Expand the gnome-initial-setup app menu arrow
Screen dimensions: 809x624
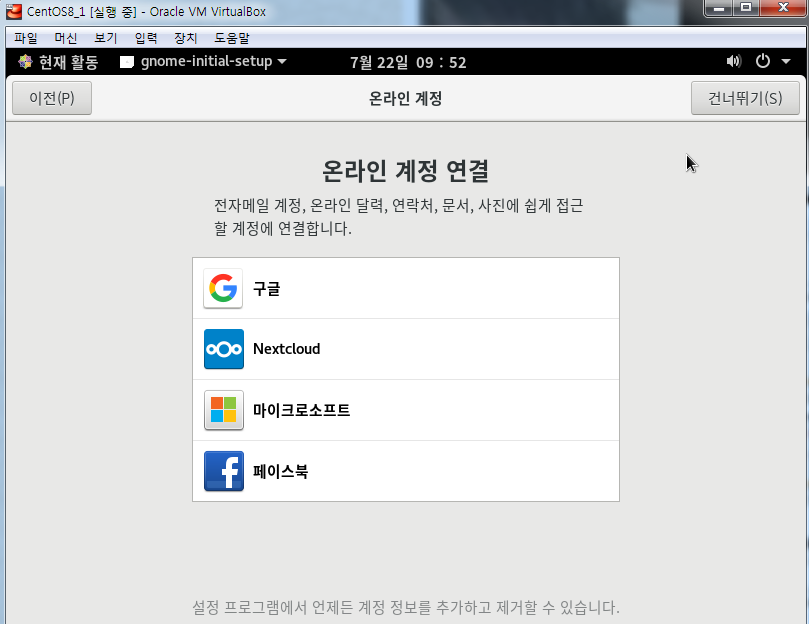coord(282,61)
